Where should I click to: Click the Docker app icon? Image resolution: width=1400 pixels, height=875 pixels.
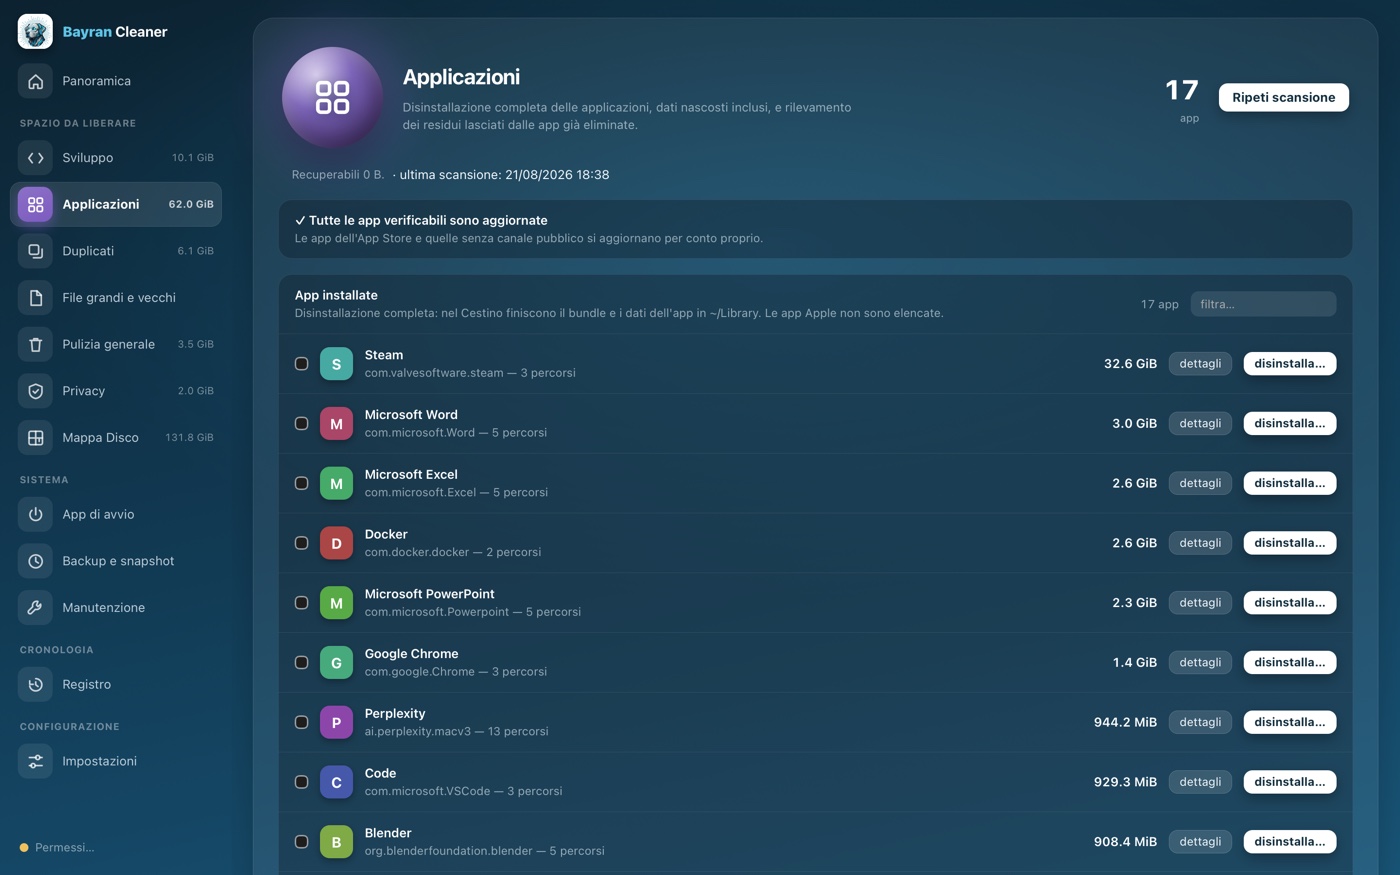pyautogui.click(x=336, y=543)
